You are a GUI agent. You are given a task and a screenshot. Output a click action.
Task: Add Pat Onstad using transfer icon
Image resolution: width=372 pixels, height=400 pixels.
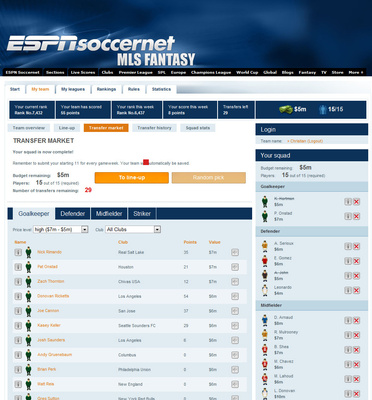pyautogui.click(x=235, y=267)
